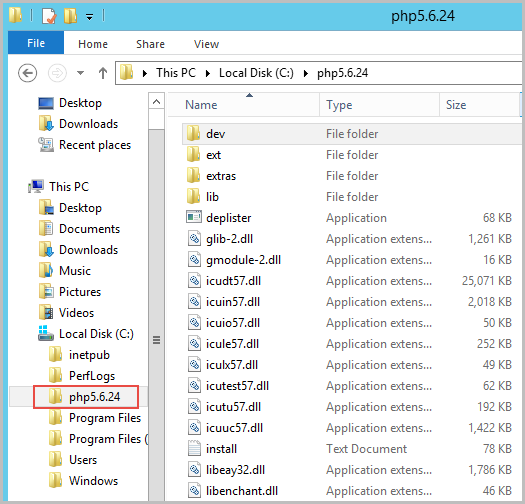Go up one folder level
Image resolution: width=525 pixels, height=504 pixels.
(103, 73)
